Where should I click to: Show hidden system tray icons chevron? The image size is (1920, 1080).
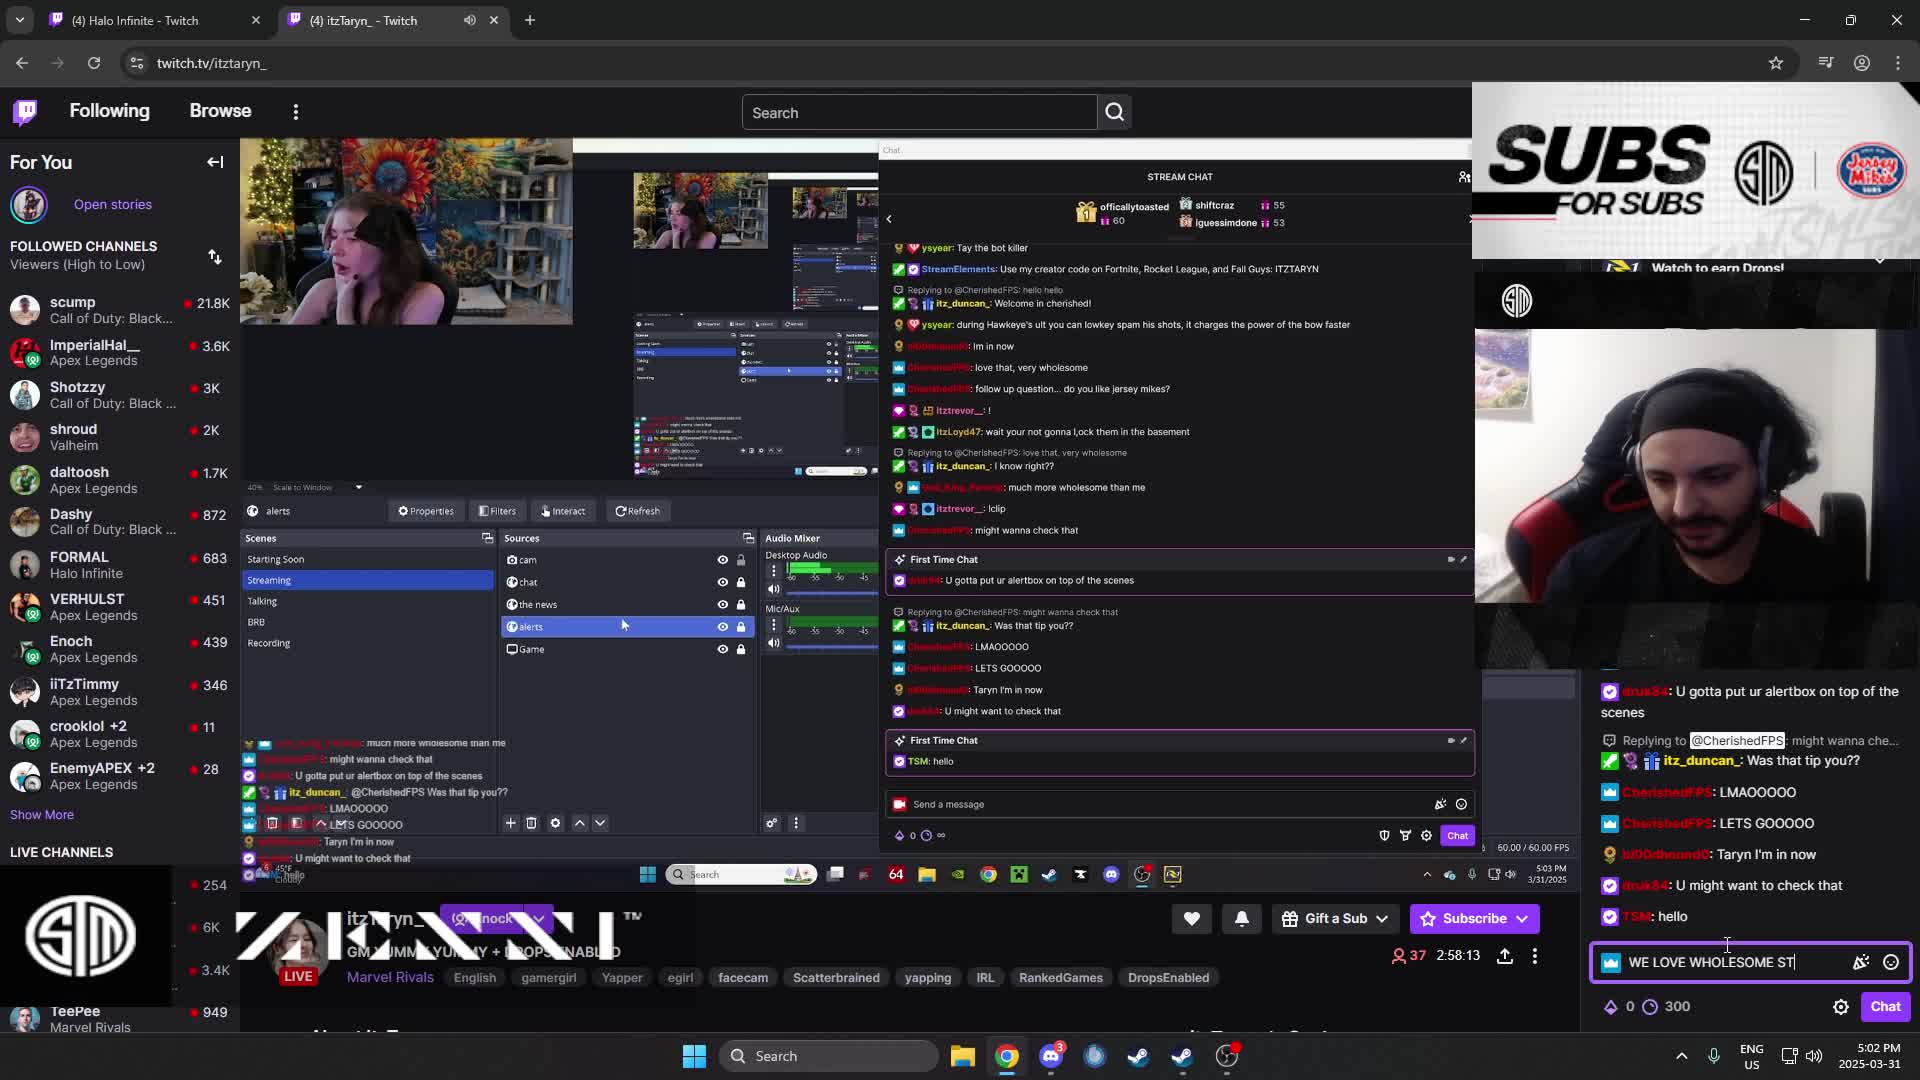(x=1682, y=1056)
